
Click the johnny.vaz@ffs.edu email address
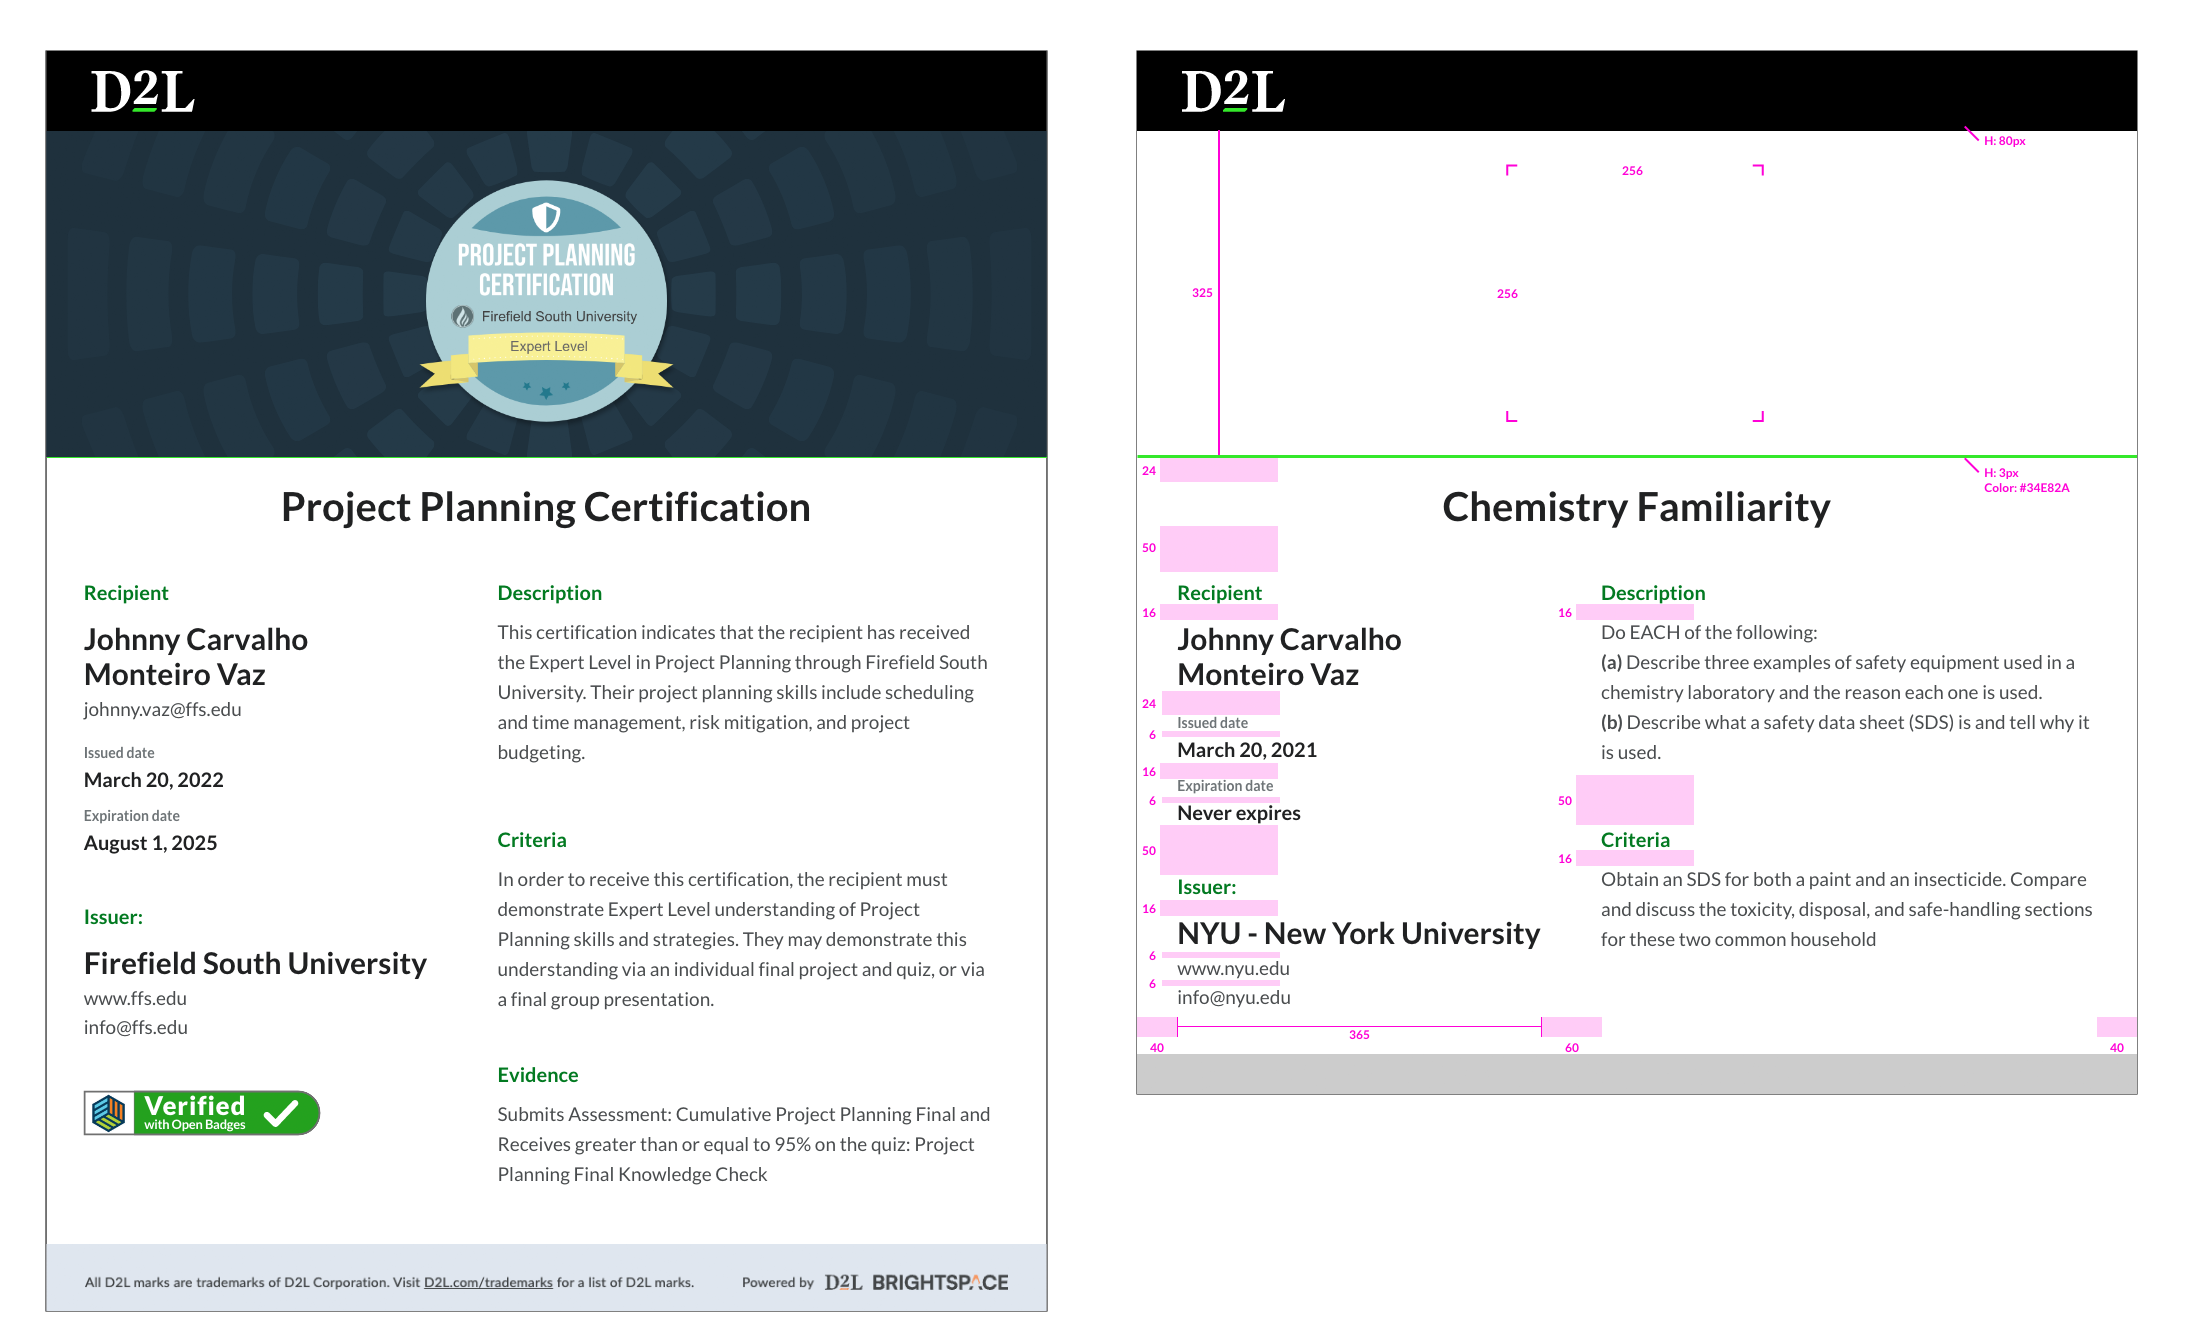click(162, 709)
